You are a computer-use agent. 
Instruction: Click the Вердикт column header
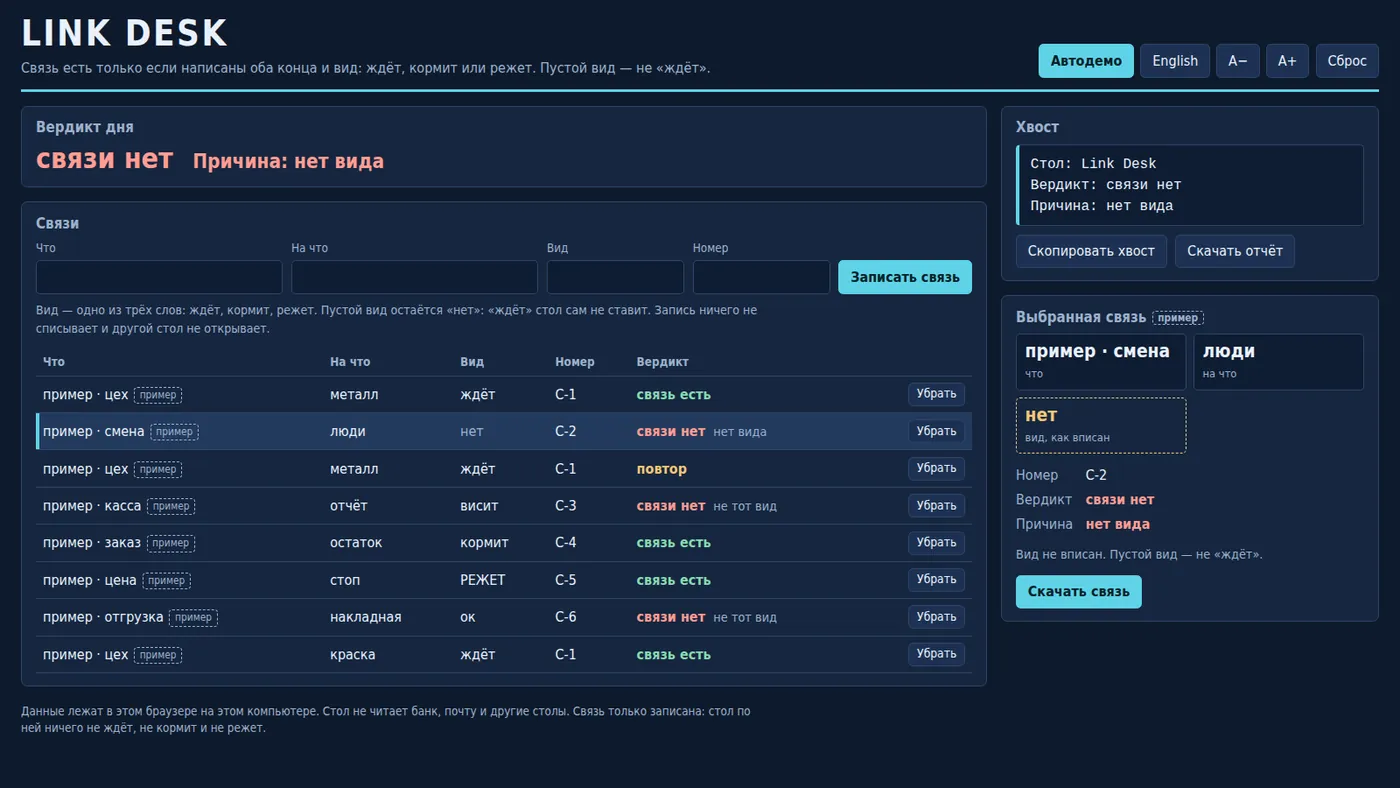coord(663,362)
